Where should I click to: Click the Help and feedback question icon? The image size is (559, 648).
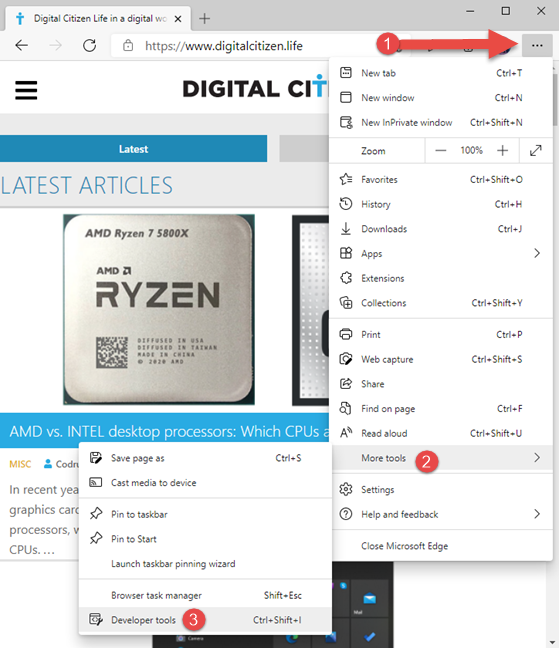pyautogui.click(x=346, y=514)
